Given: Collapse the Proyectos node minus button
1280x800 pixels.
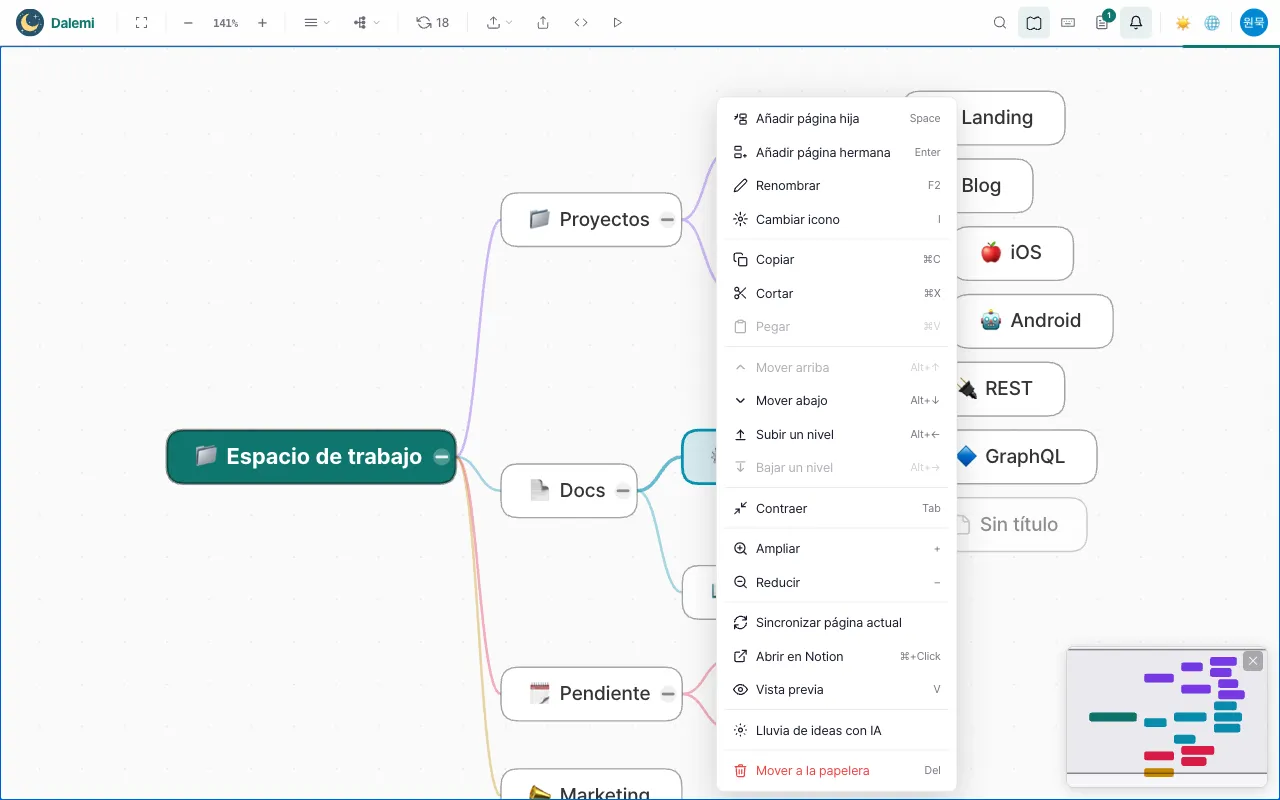Looking at the screenshot, I should click(x=667, y=220).
